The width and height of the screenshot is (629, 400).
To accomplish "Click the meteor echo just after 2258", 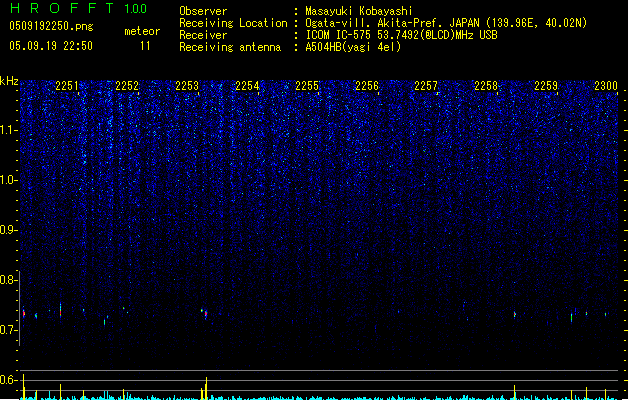I will click(515, 315).
